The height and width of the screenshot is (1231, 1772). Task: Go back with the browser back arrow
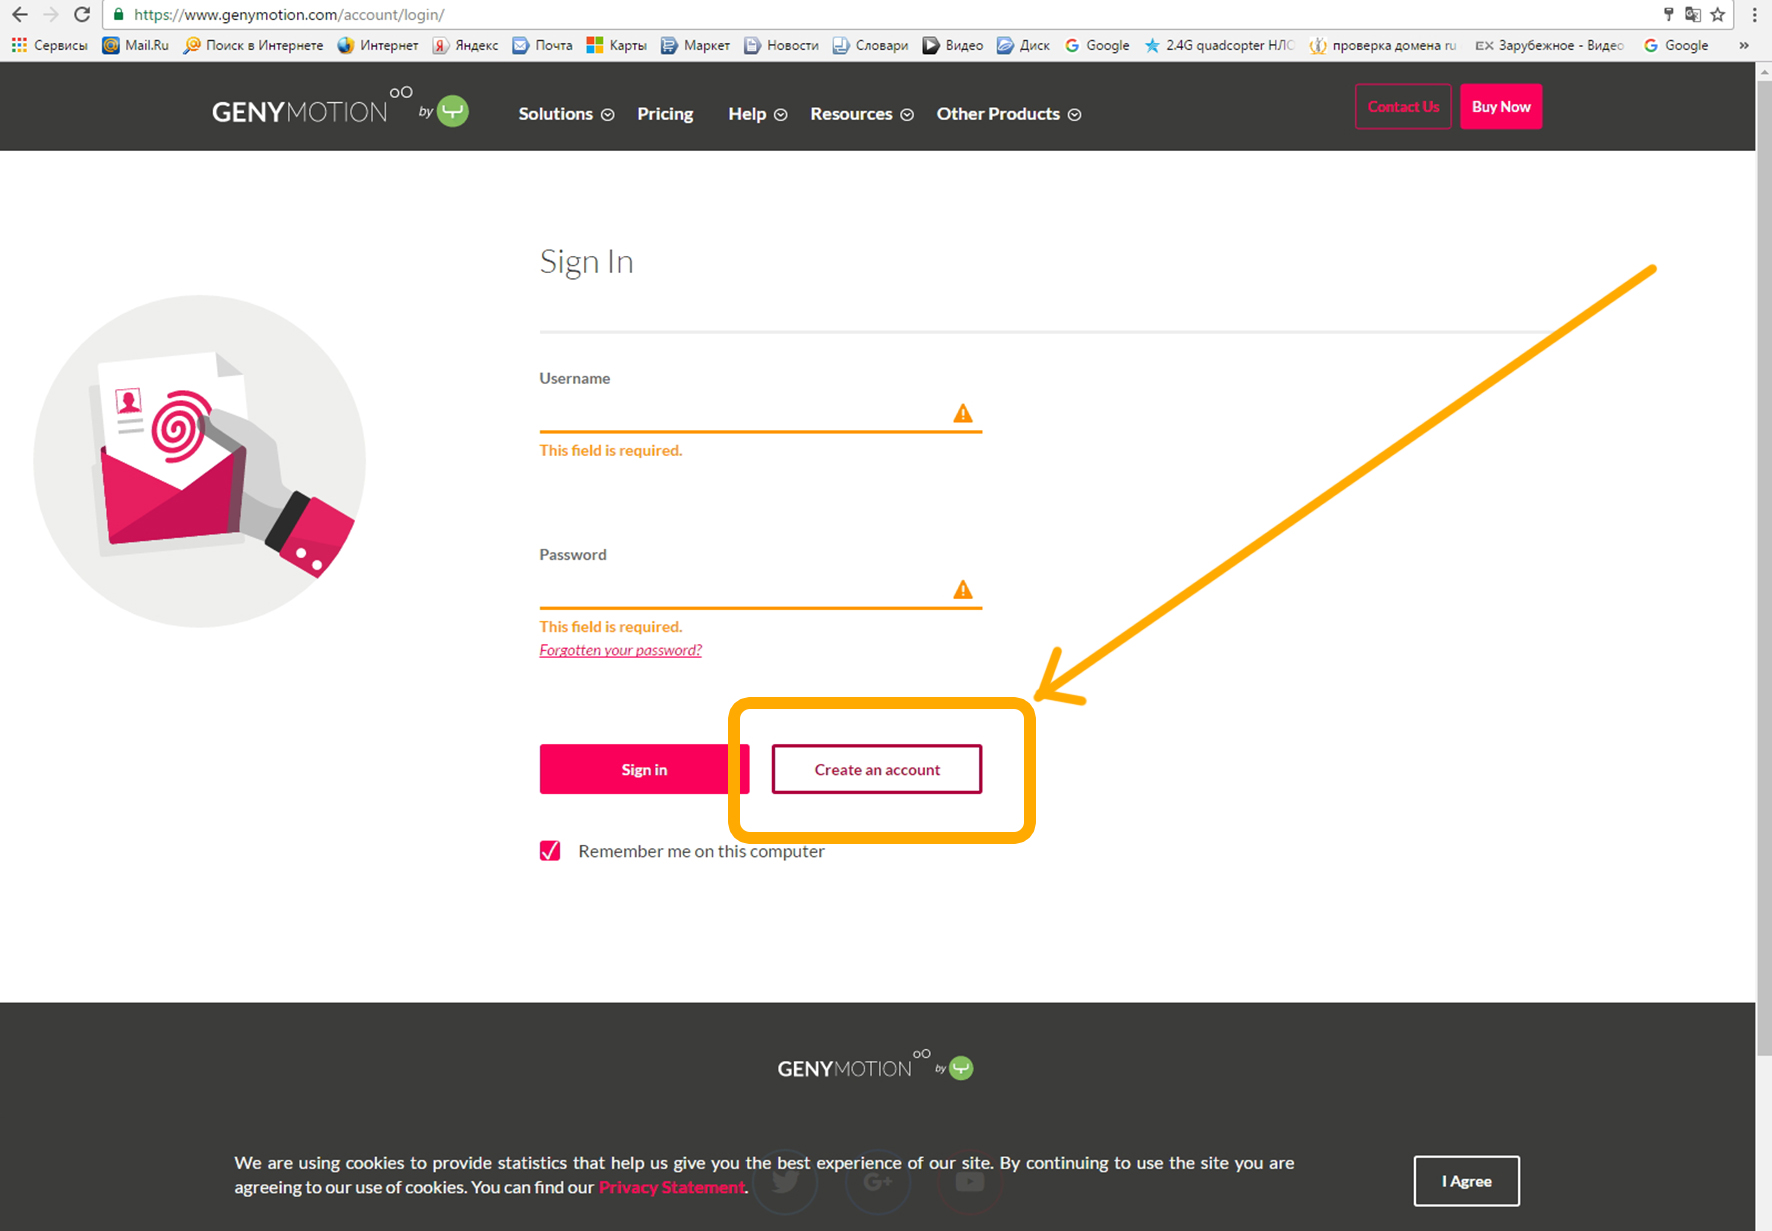coord(19,14)
